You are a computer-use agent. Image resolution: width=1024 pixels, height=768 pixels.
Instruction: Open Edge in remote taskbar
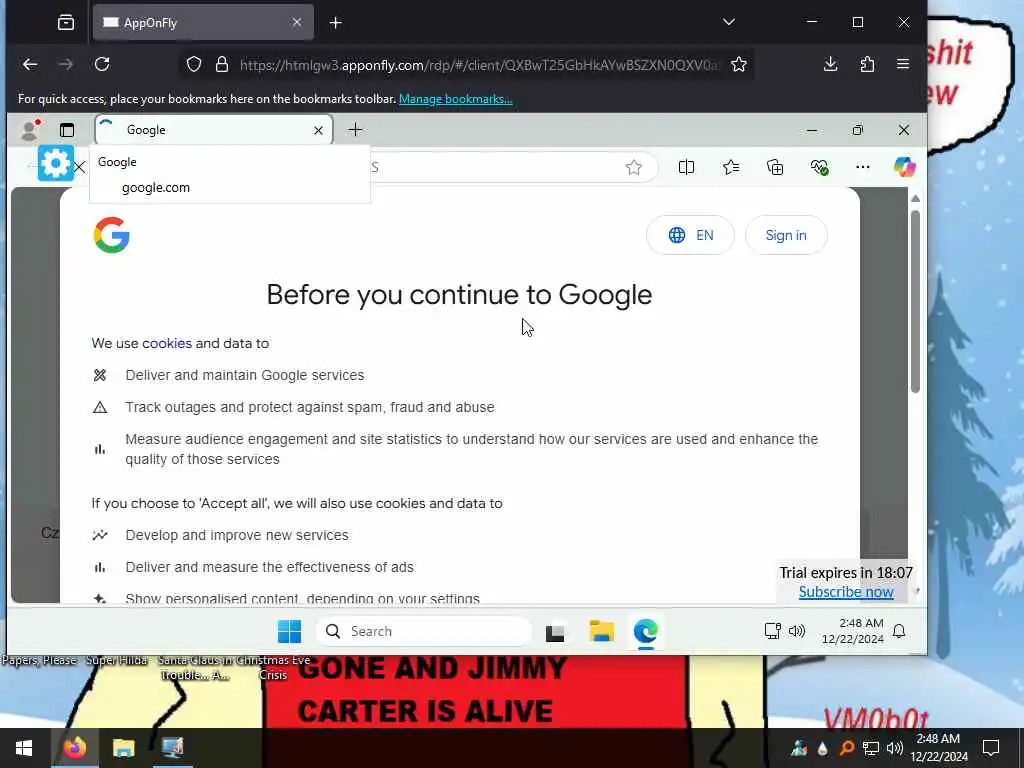point(646,632)
